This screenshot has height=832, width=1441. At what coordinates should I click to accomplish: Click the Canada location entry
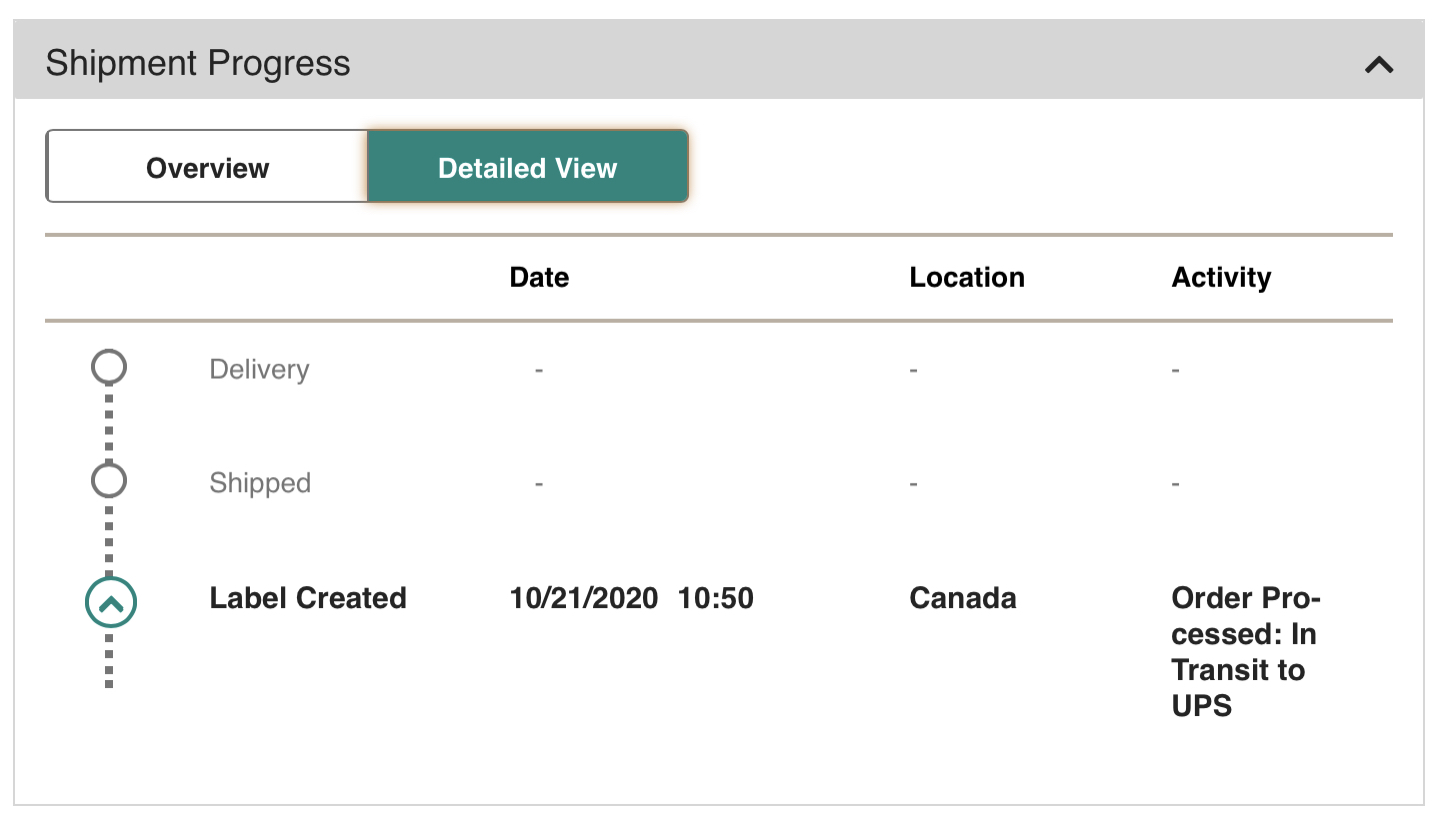[x=962, y=598]
